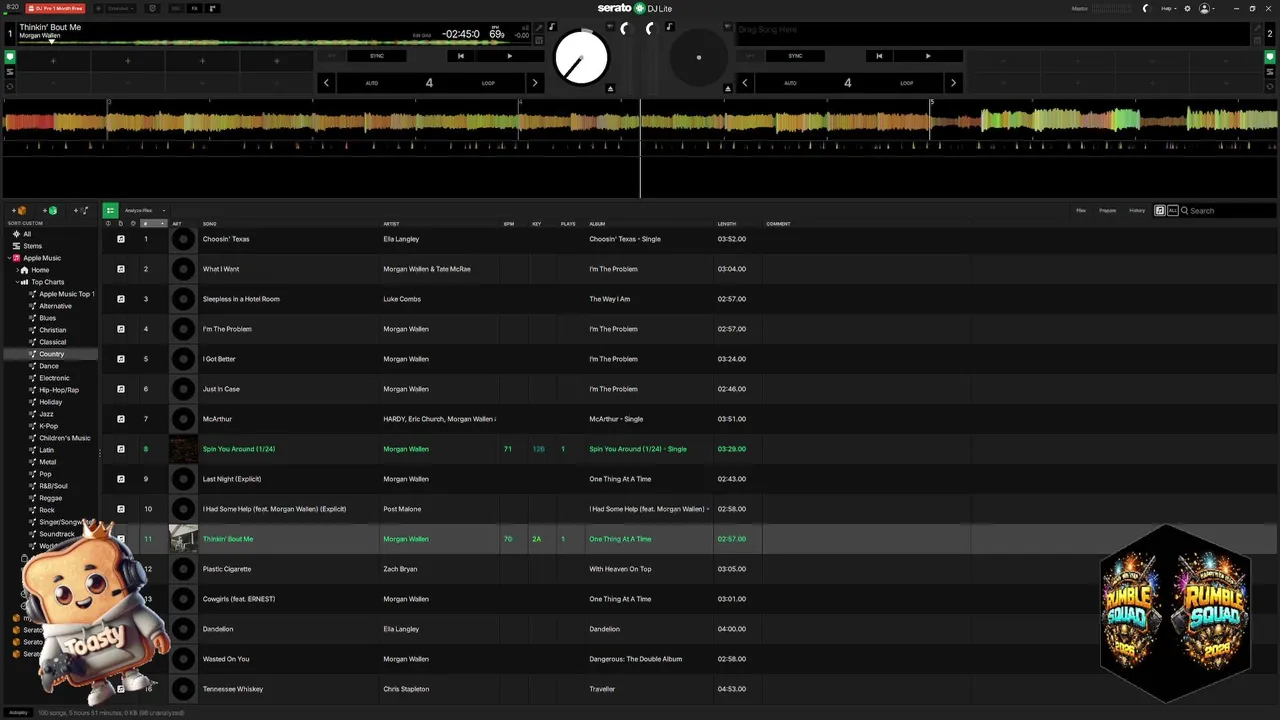Click album art for Spin You Around
The width and height of the screenshot is (1280, 720).
click(183, 449)
